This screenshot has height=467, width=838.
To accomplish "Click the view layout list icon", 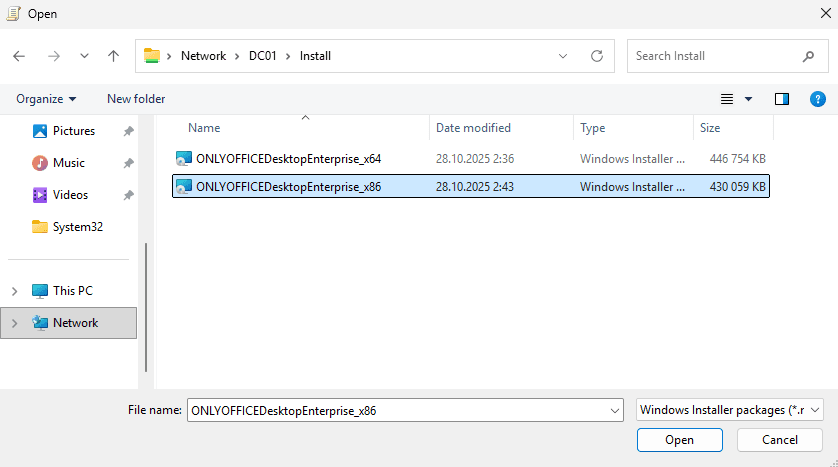I will [x=727, y=99].
